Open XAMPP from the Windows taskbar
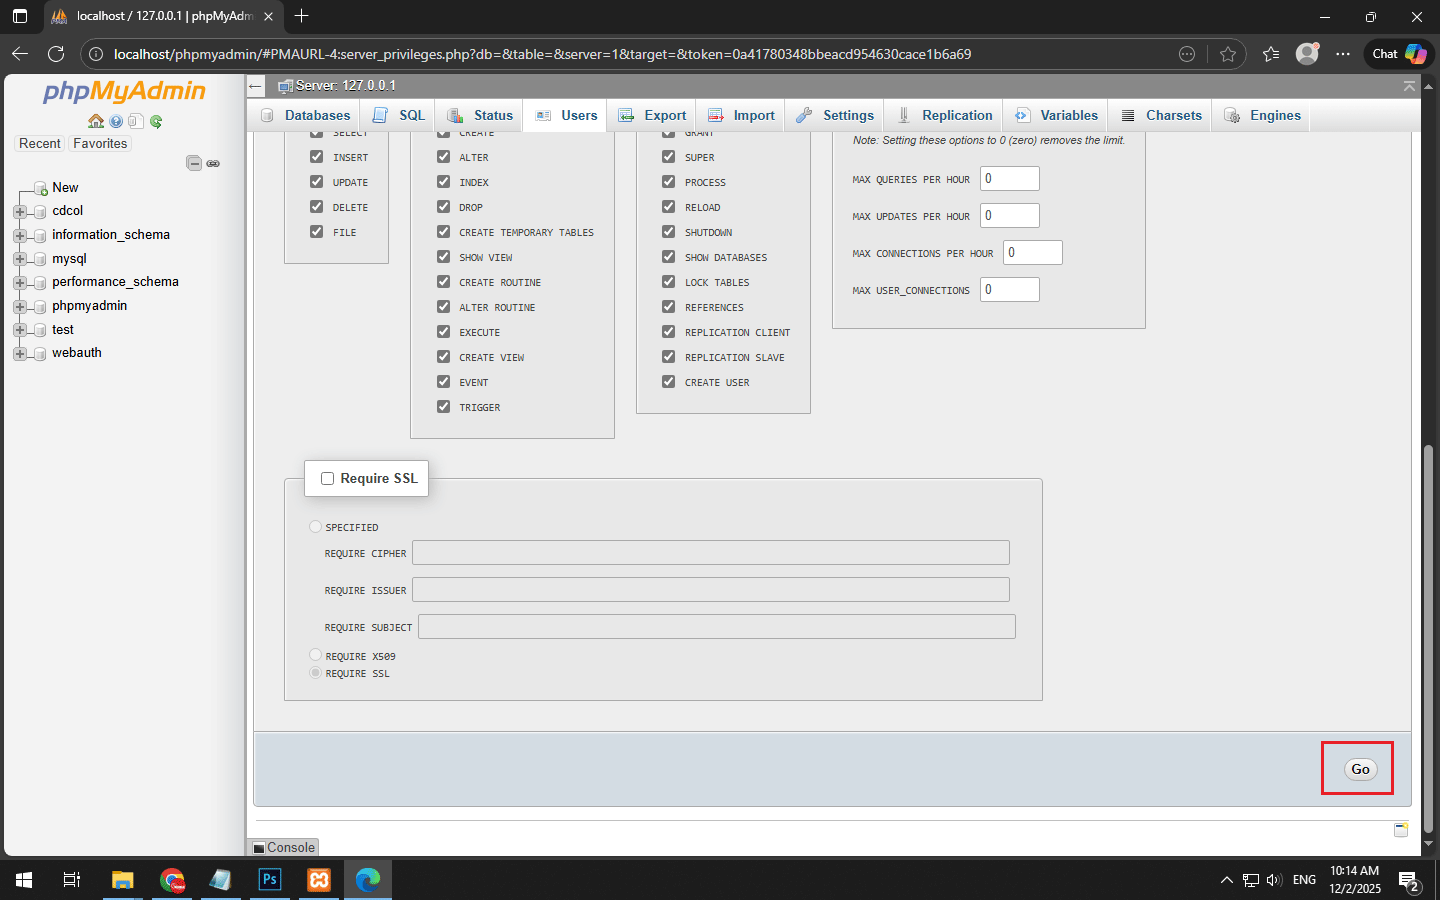This screenshot has height=900, width=1440. pyautogui.click(x=319, y=880)
